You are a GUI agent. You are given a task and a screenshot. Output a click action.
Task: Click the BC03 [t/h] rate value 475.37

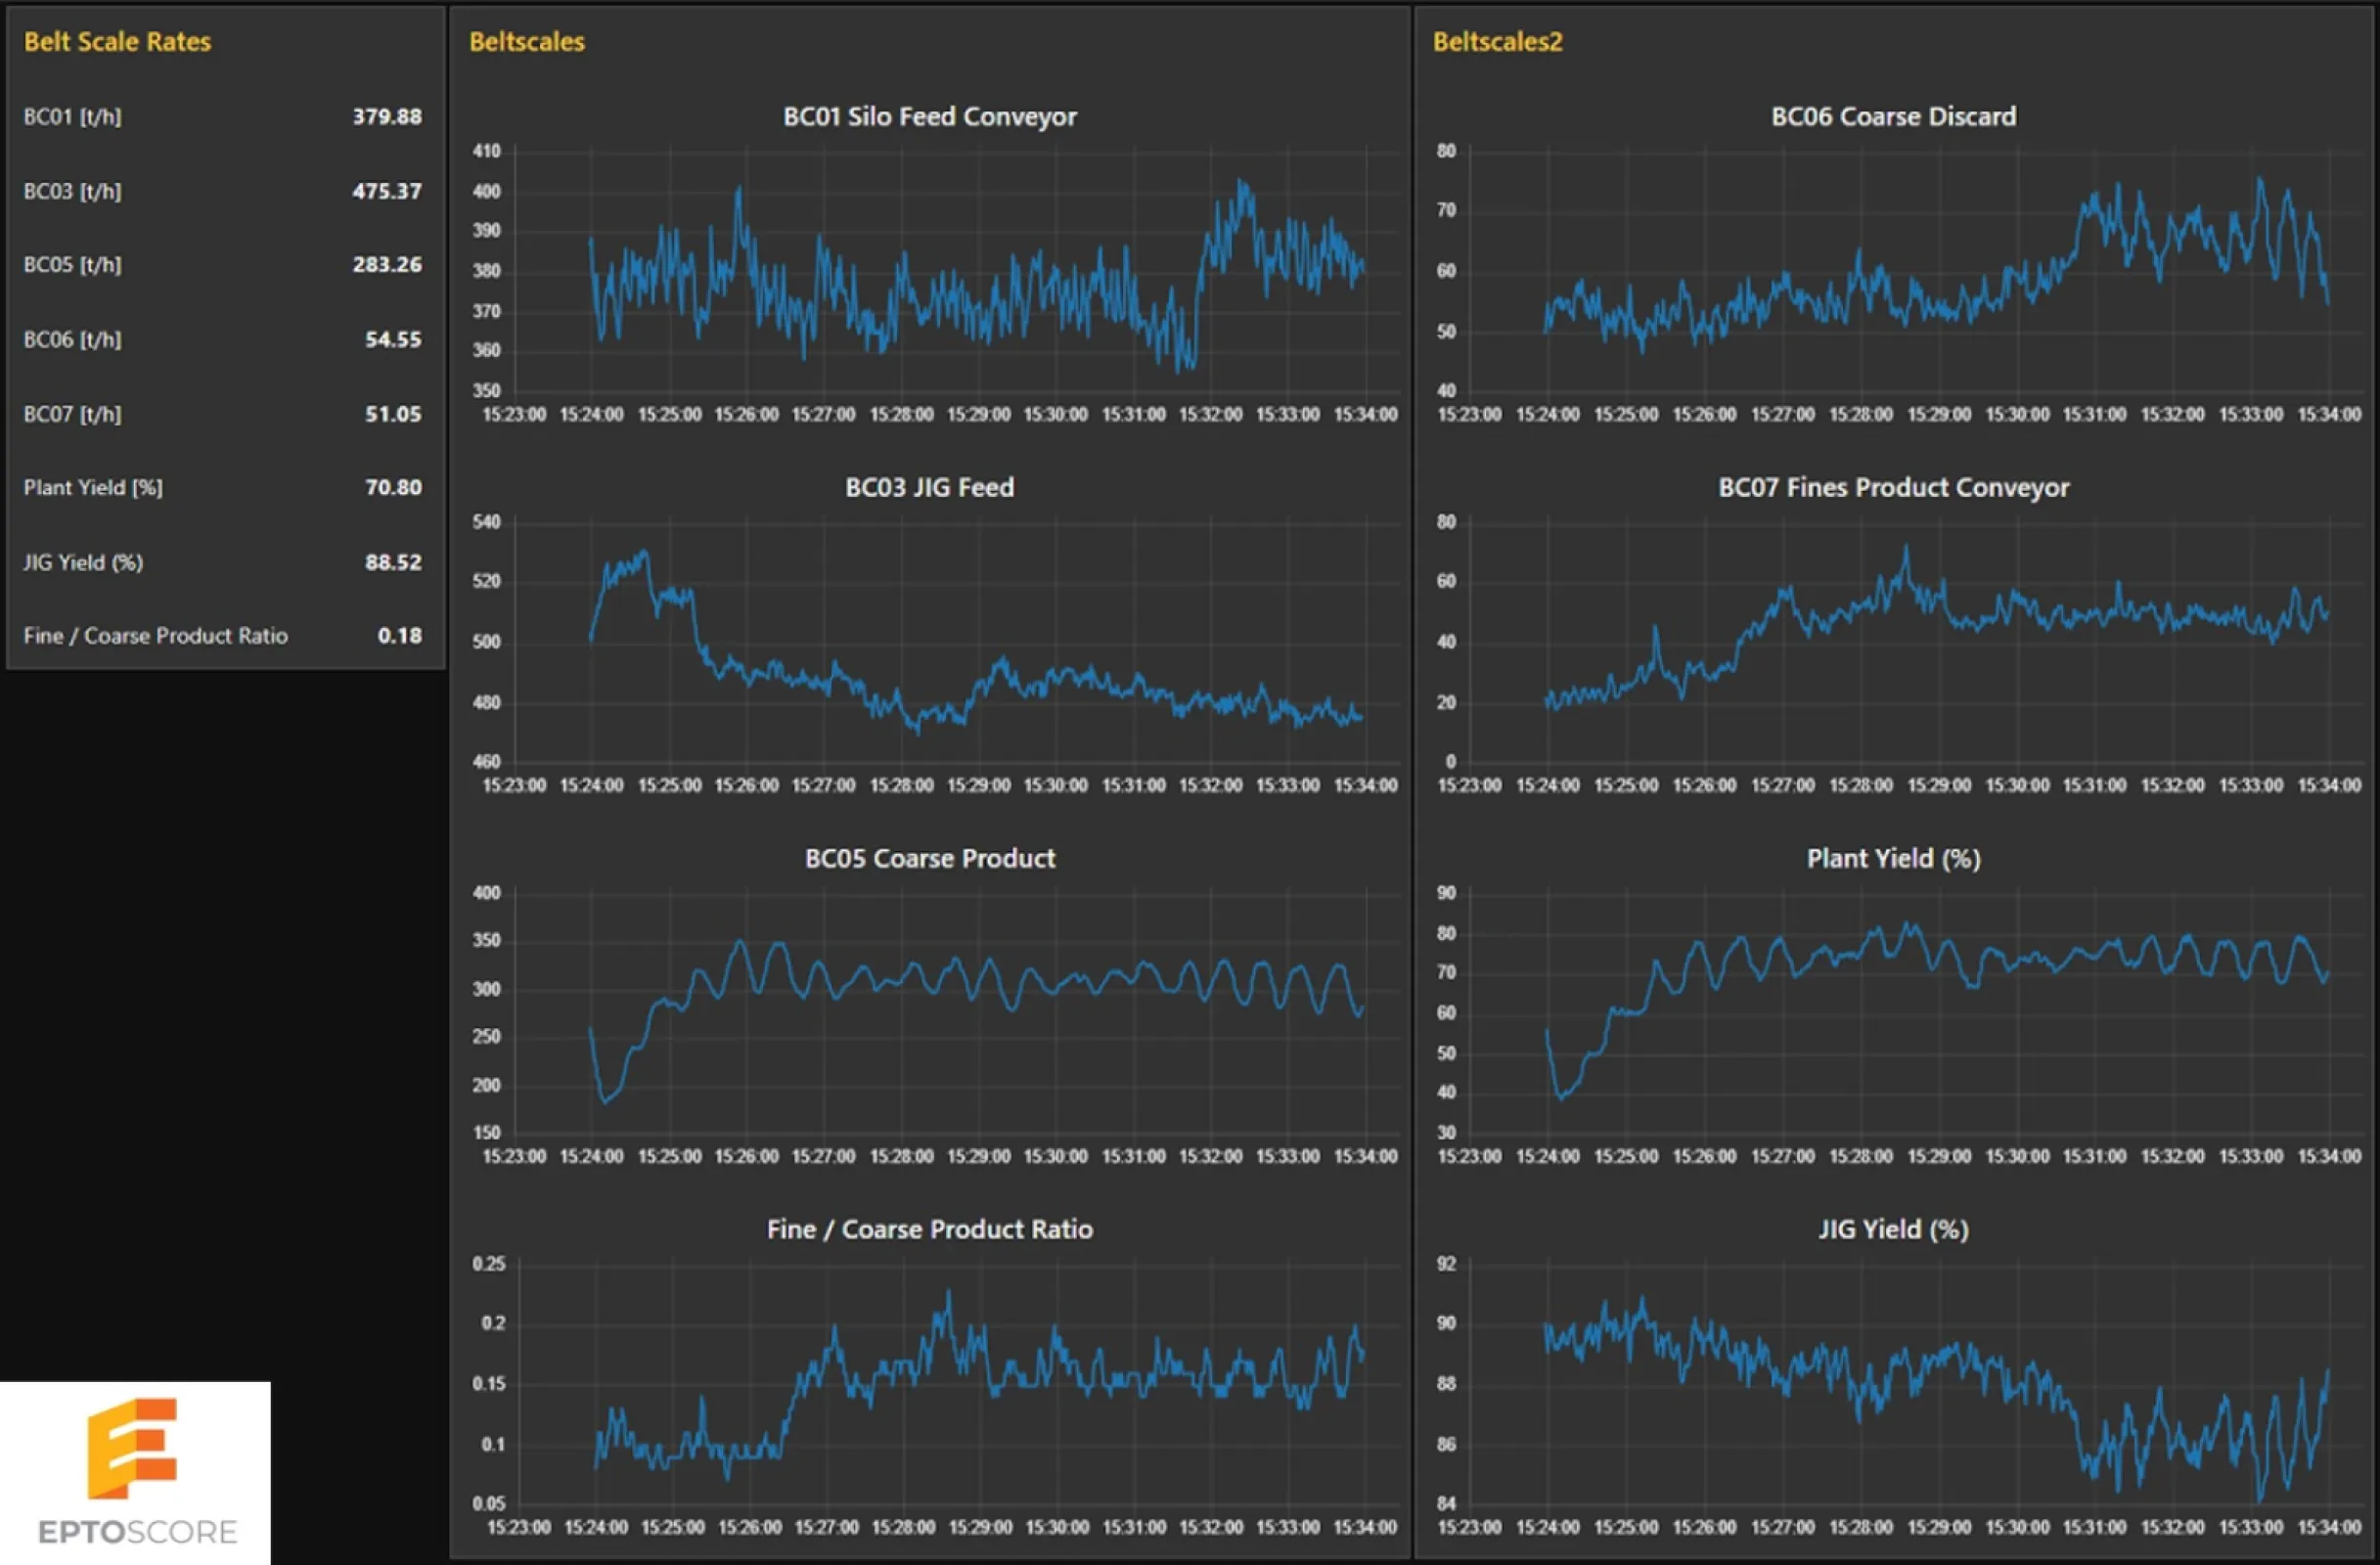click(387, 191)
